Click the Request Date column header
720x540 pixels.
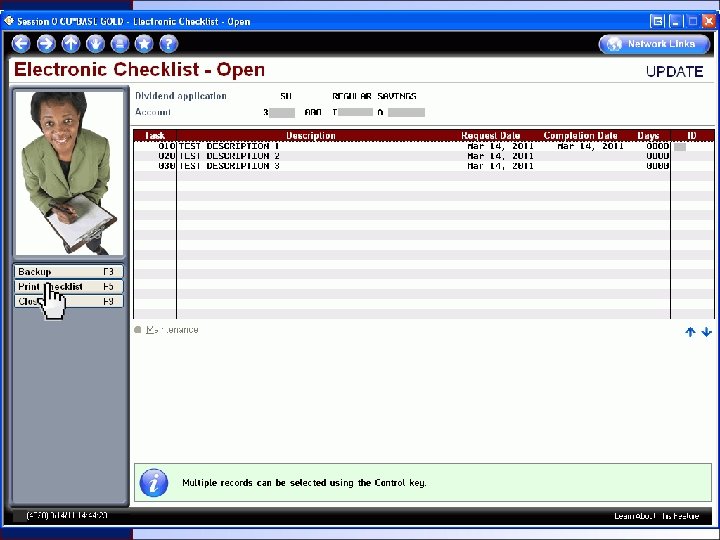coord(490,135)
